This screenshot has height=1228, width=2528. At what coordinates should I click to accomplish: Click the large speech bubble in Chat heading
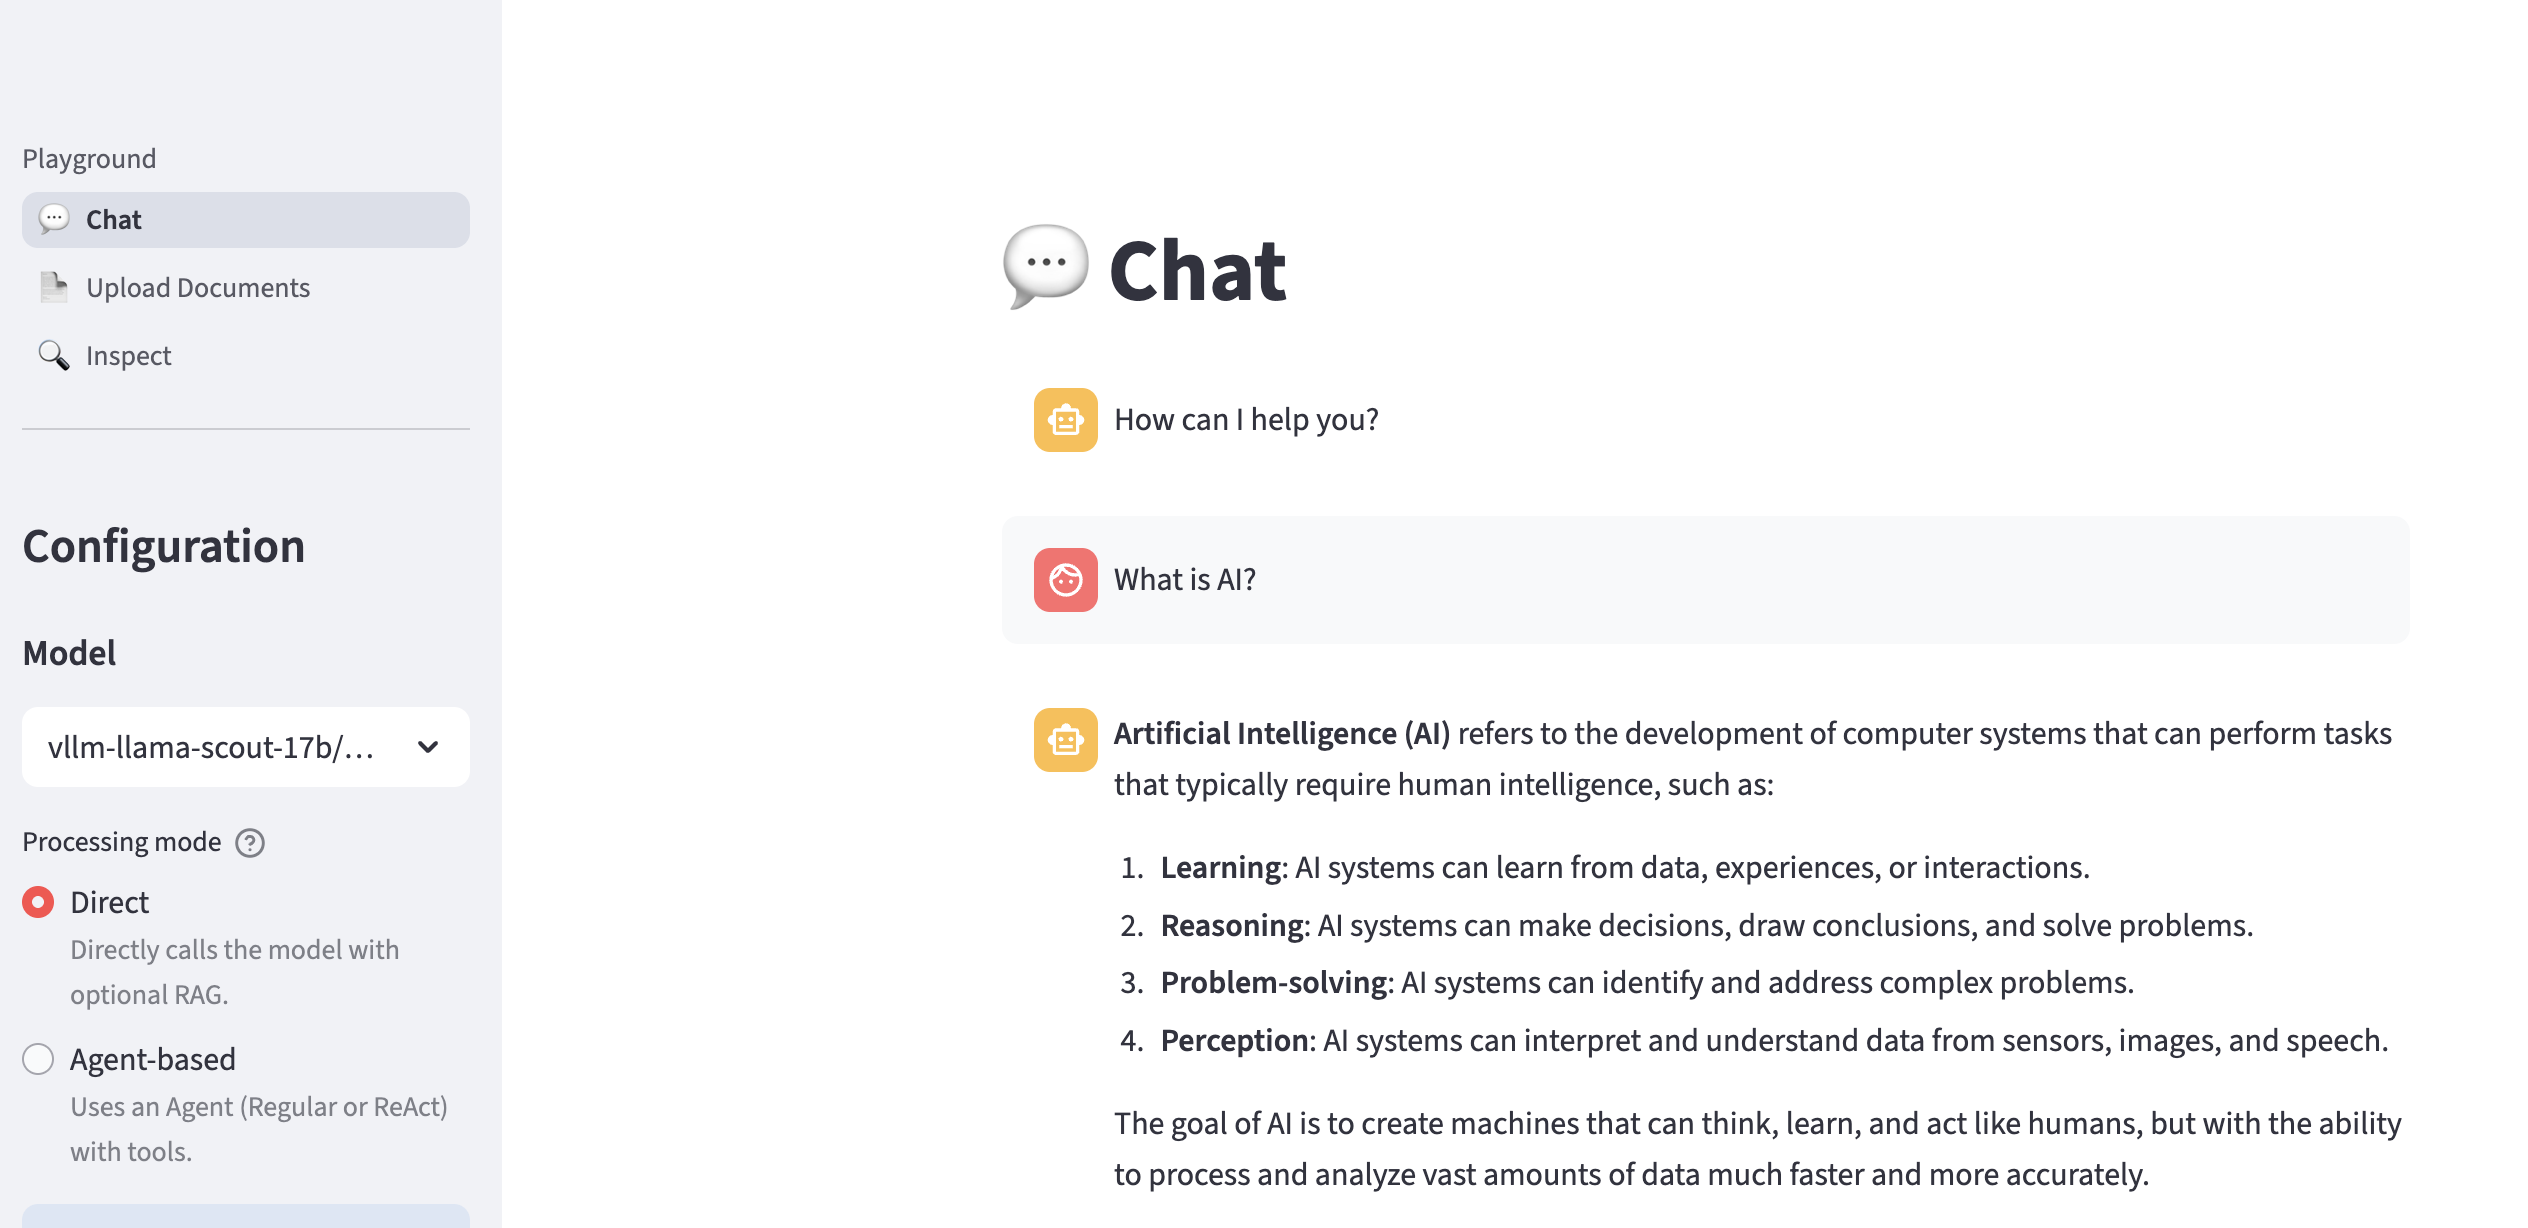click(x=1045, y=267)
